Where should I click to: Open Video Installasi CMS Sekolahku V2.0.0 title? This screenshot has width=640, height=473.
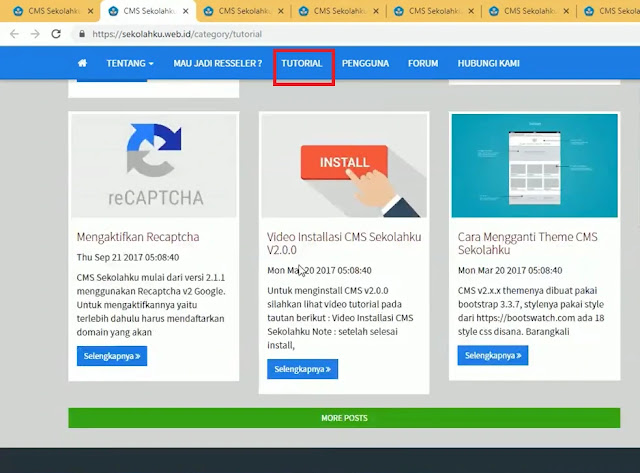(x=344, y=243)
